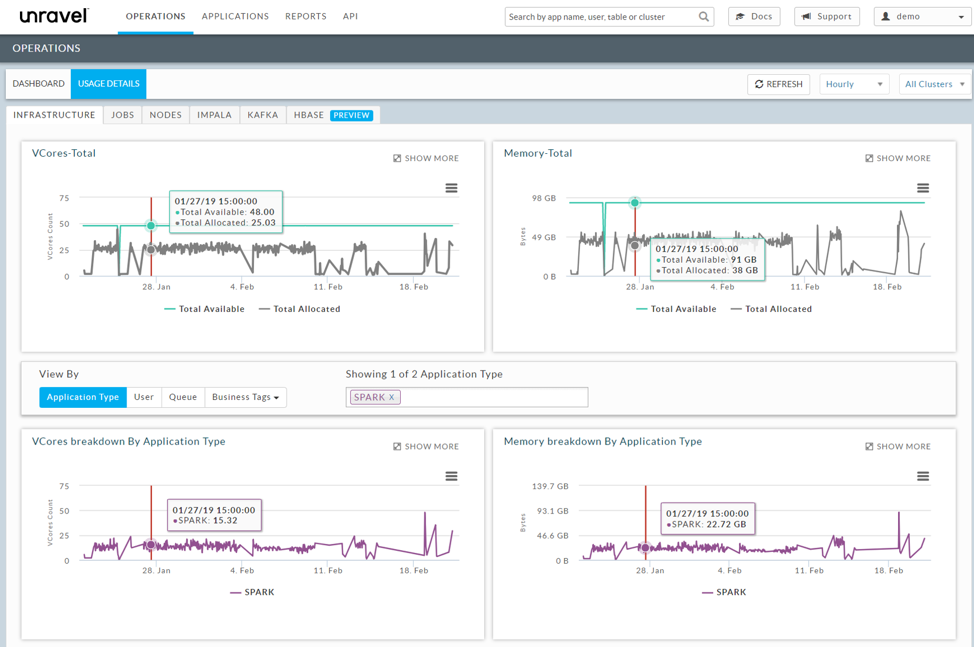This screenshot has height=647, width=974.
Task: Remove the SPARK filter chip
Action: tap(391, 397)
